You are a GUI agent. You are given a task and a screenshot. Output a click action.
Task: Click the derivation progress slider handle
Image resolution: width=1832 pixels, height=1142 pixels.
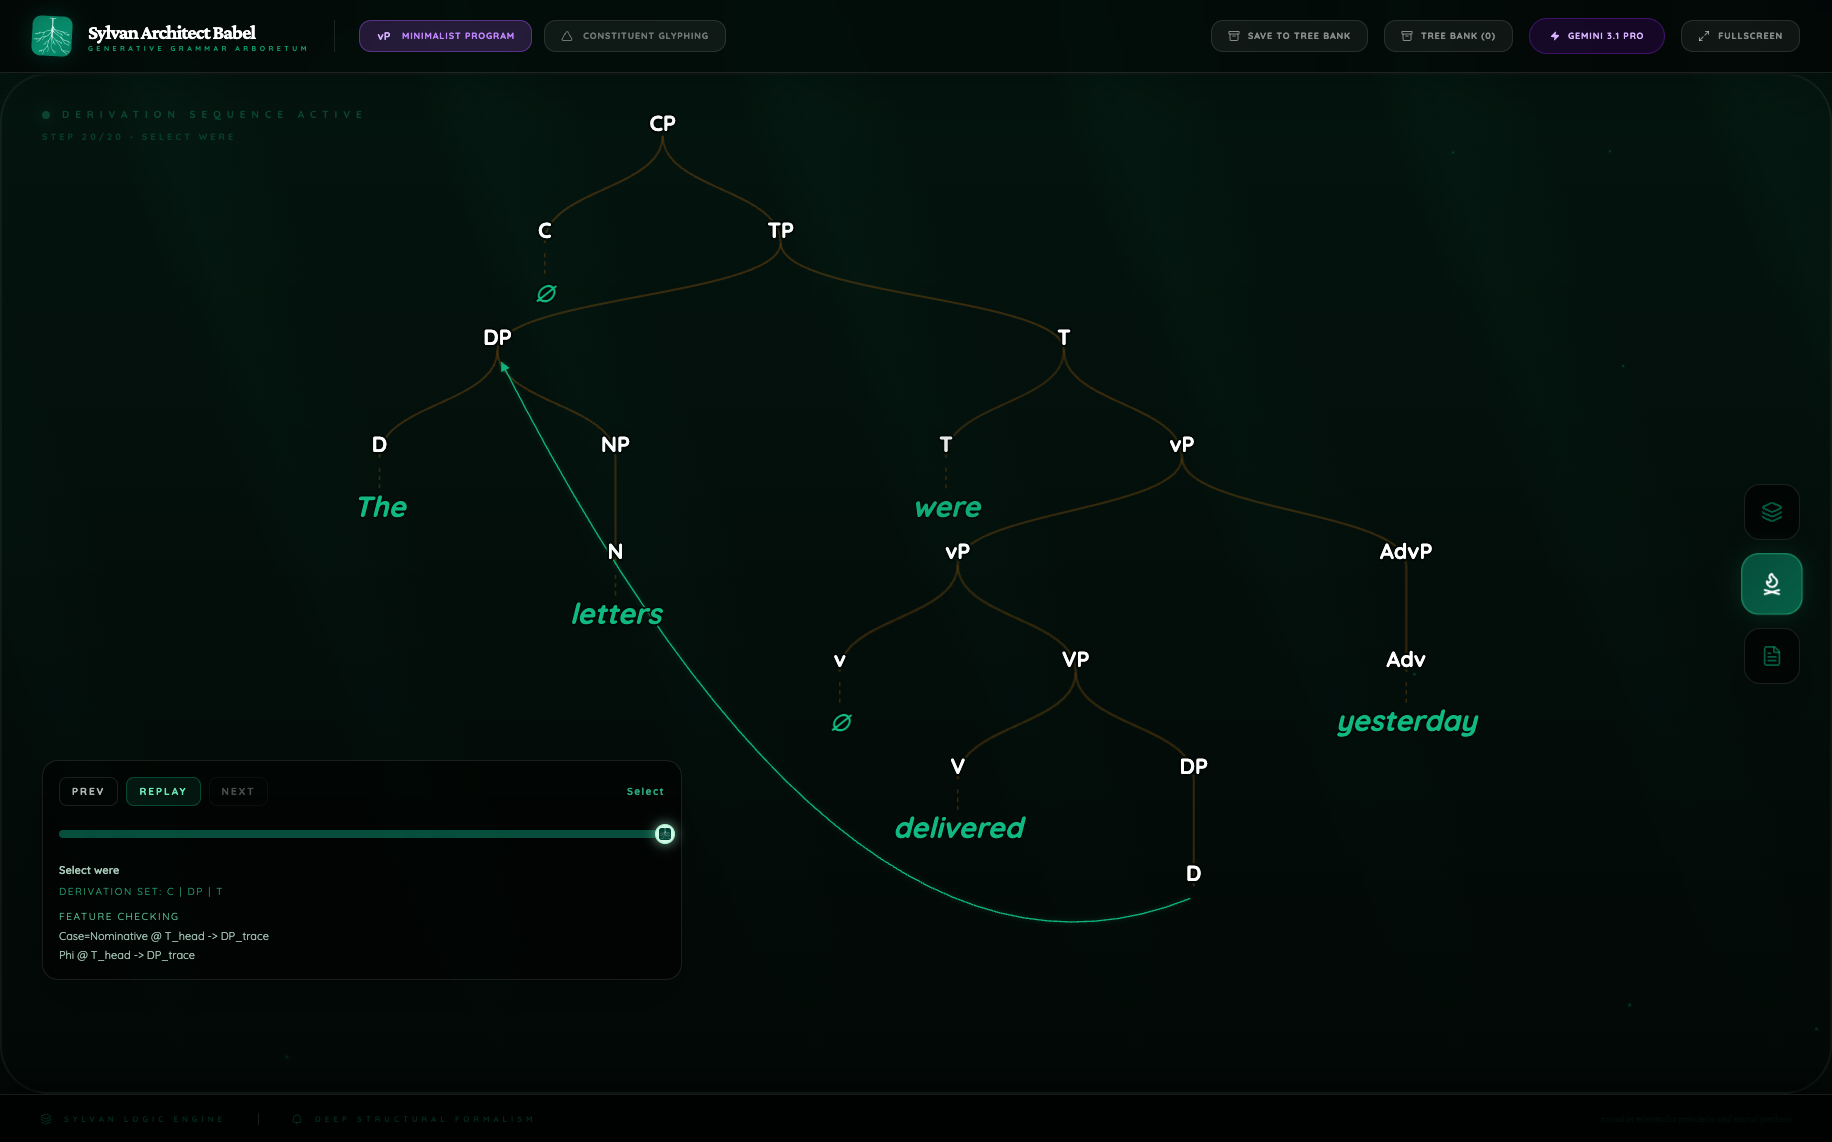click(665, 834)
